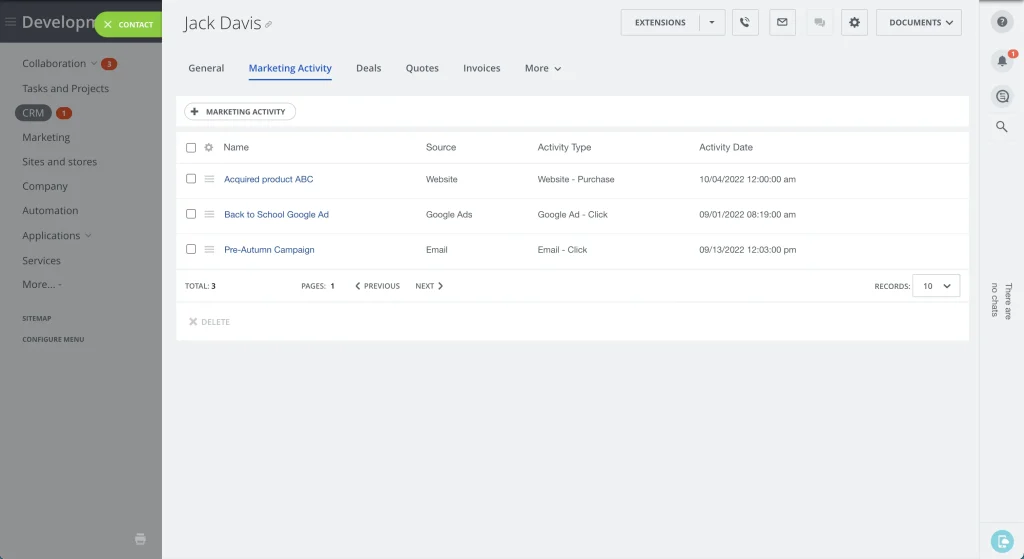Expand the More... sidebar item

[x=42, y=284]
